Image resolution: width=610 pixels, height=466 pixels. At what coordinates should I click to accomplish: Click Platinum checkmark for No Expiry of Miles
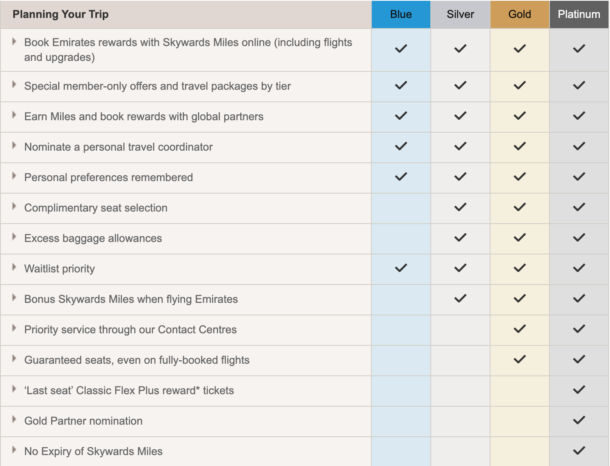pyautogui.click(x=579, y=450)
